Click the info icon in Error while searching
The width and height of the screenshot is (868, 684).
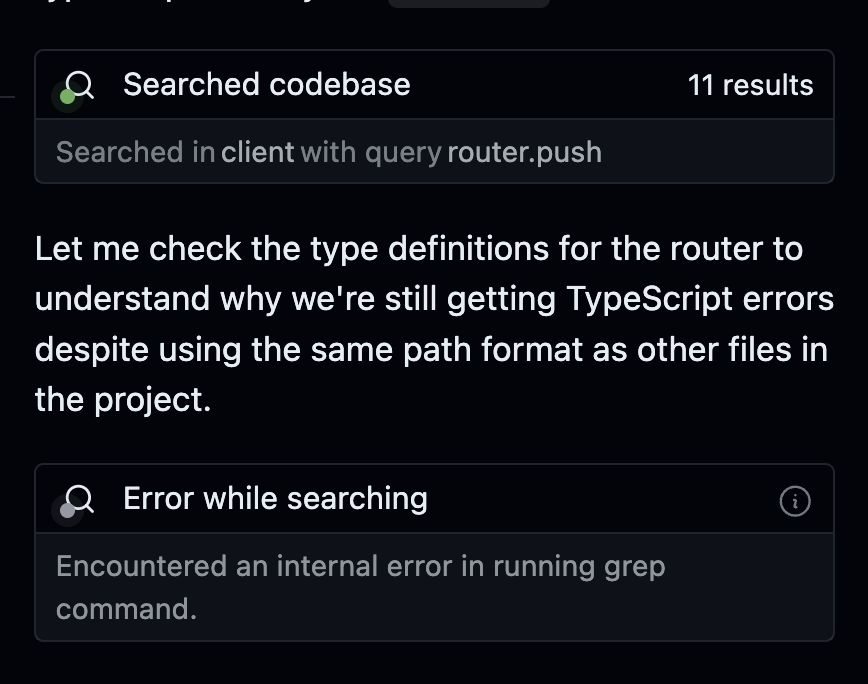[795, 501]
